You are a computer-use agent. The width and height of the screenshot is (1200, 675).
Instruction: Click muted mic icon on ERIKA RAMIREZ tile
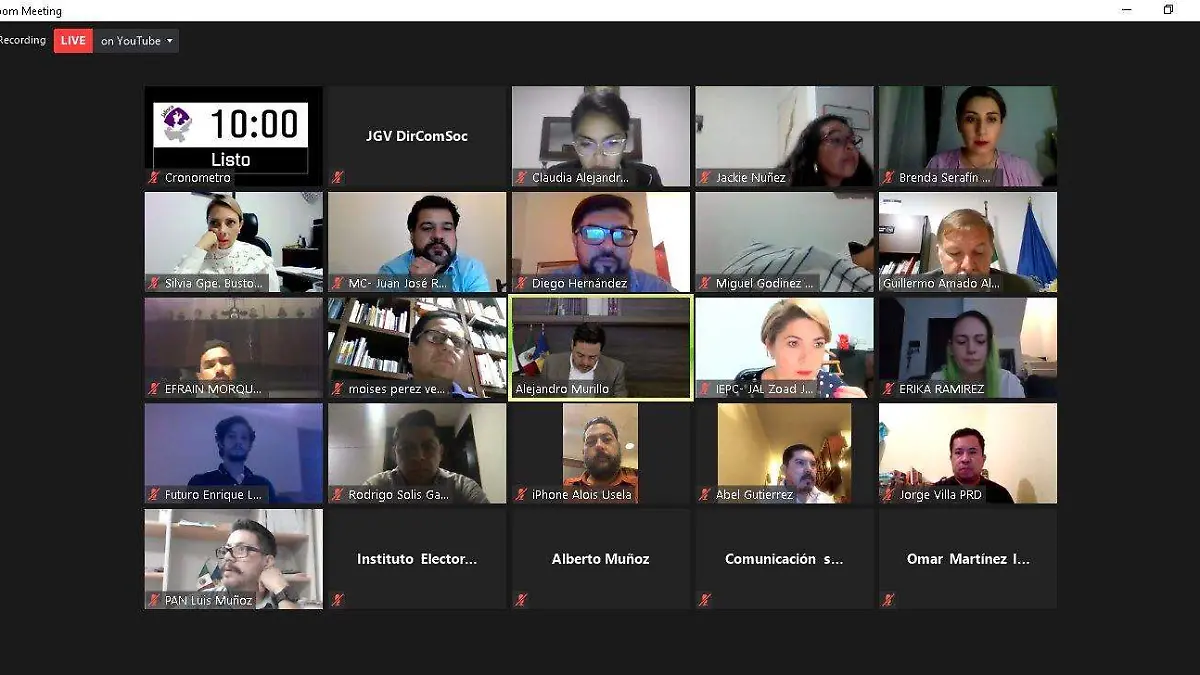(x=889, y=389)
